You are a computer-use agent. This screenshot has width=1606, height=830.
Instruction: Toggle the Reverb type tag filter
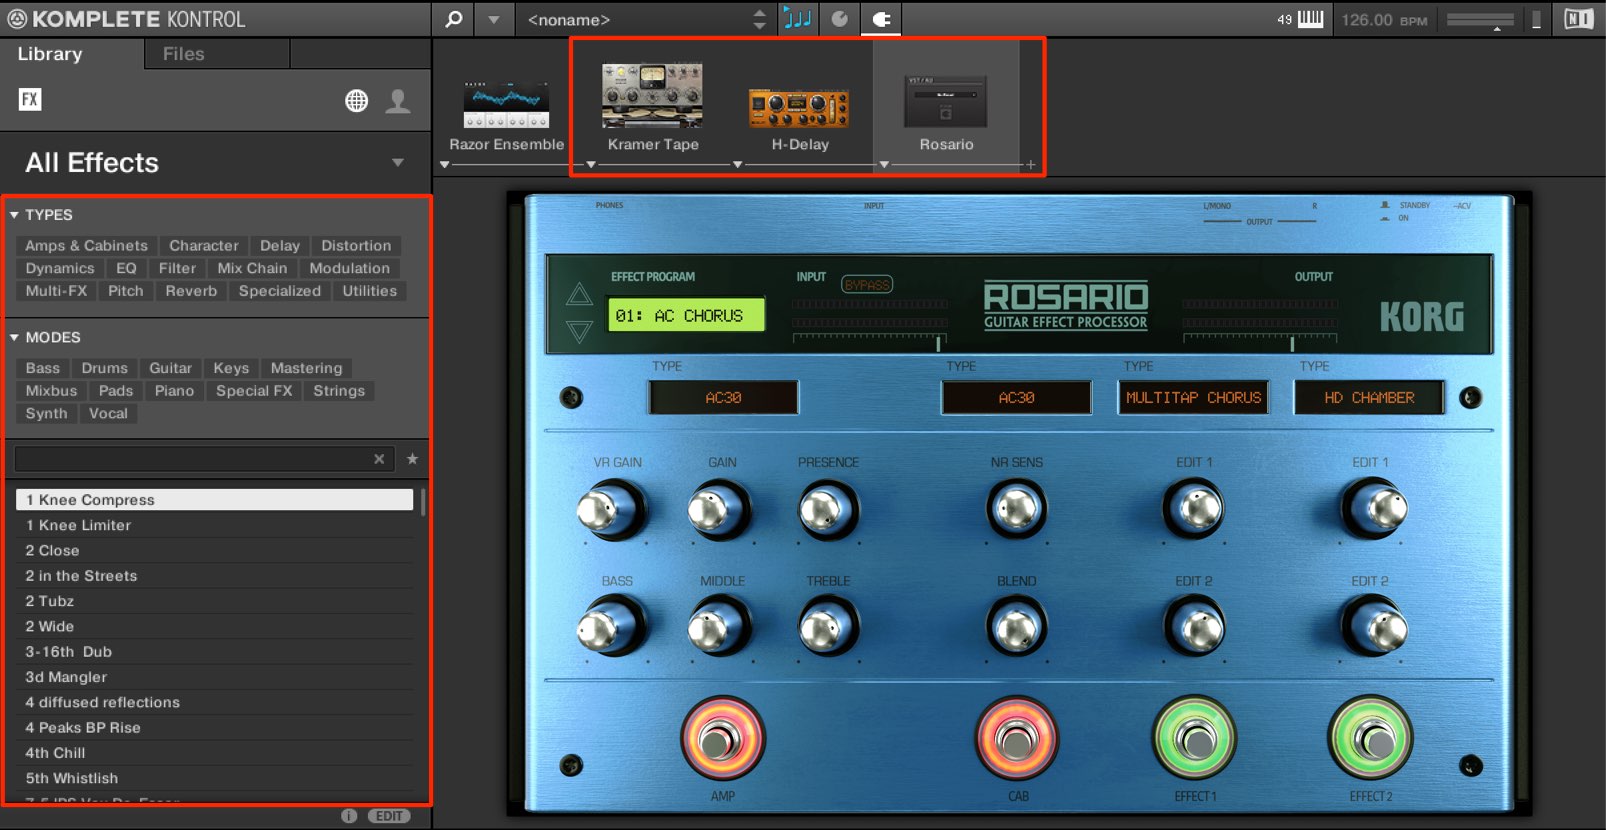(191, 291)
